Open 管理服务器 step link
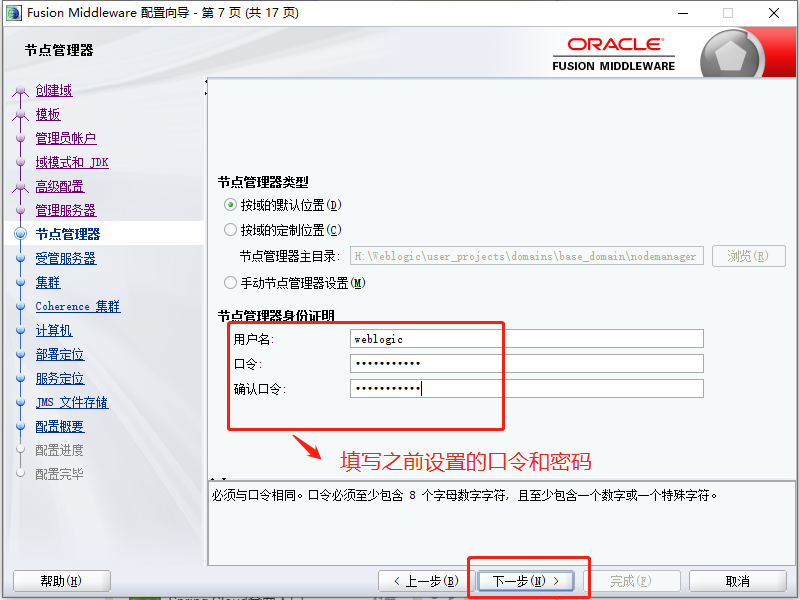This screenshot has width=800, height=600. click(66, 210)
